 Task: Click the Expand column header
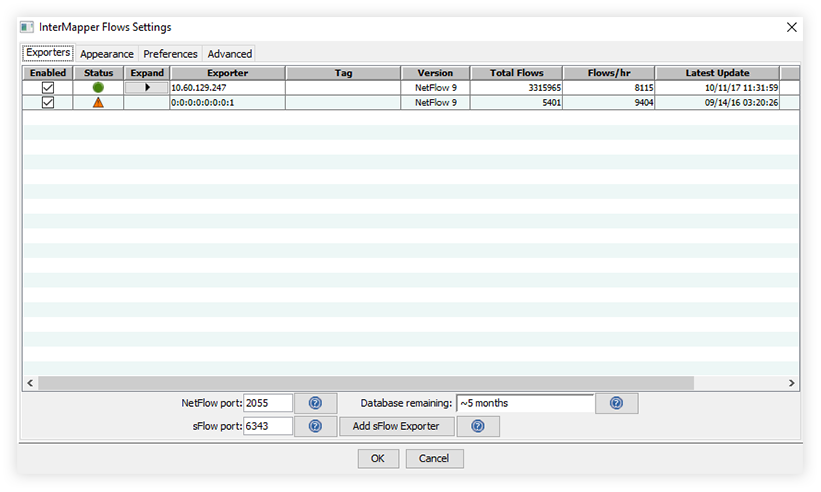(x=147, y=73)
